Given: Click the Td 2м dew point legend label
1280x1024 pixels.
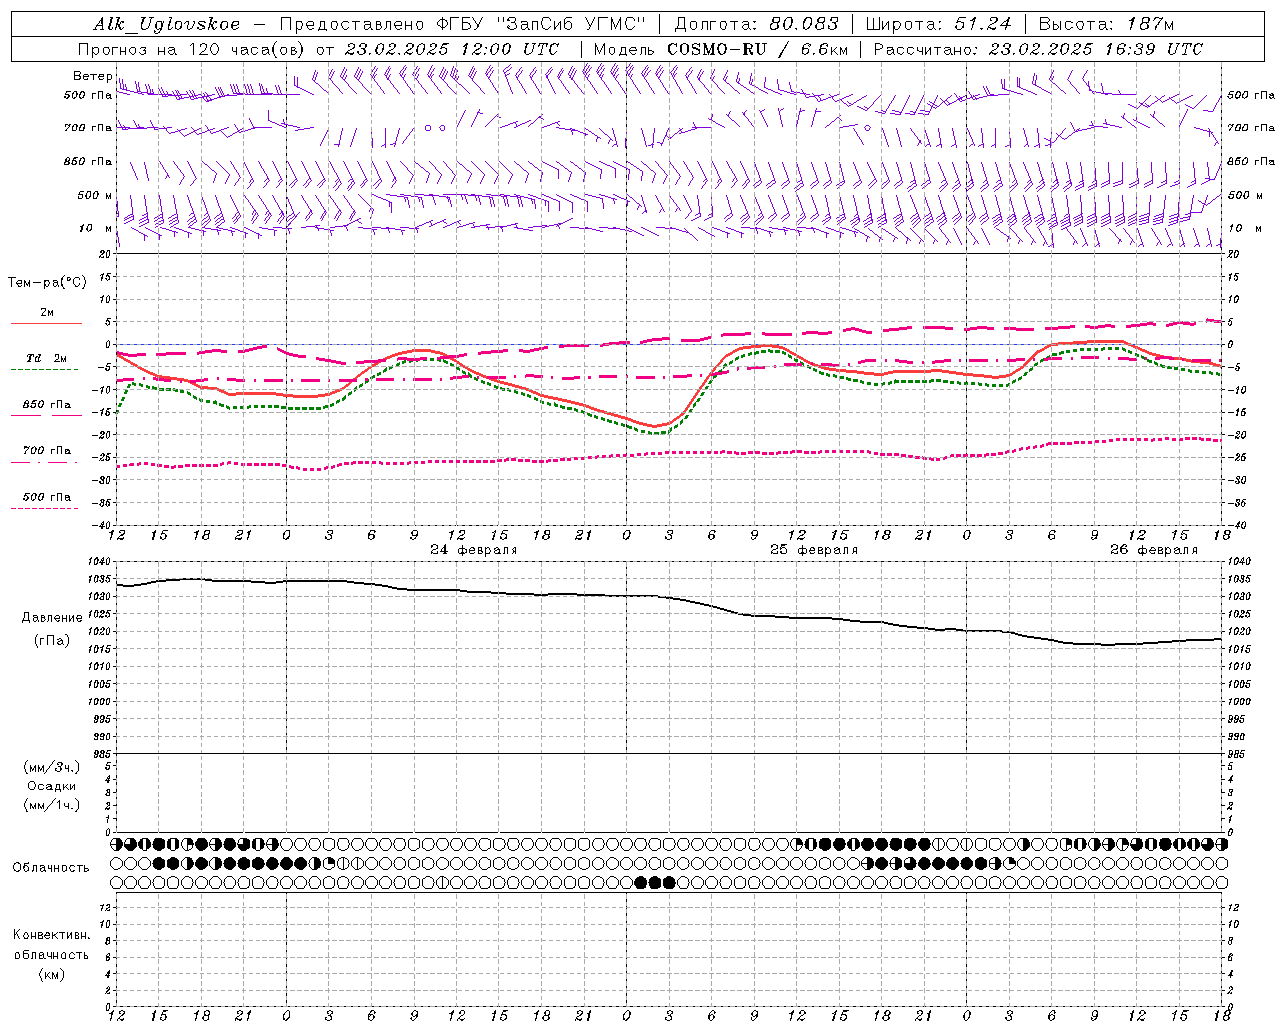Looking at the screenshot, I should [x=47, y=358].
